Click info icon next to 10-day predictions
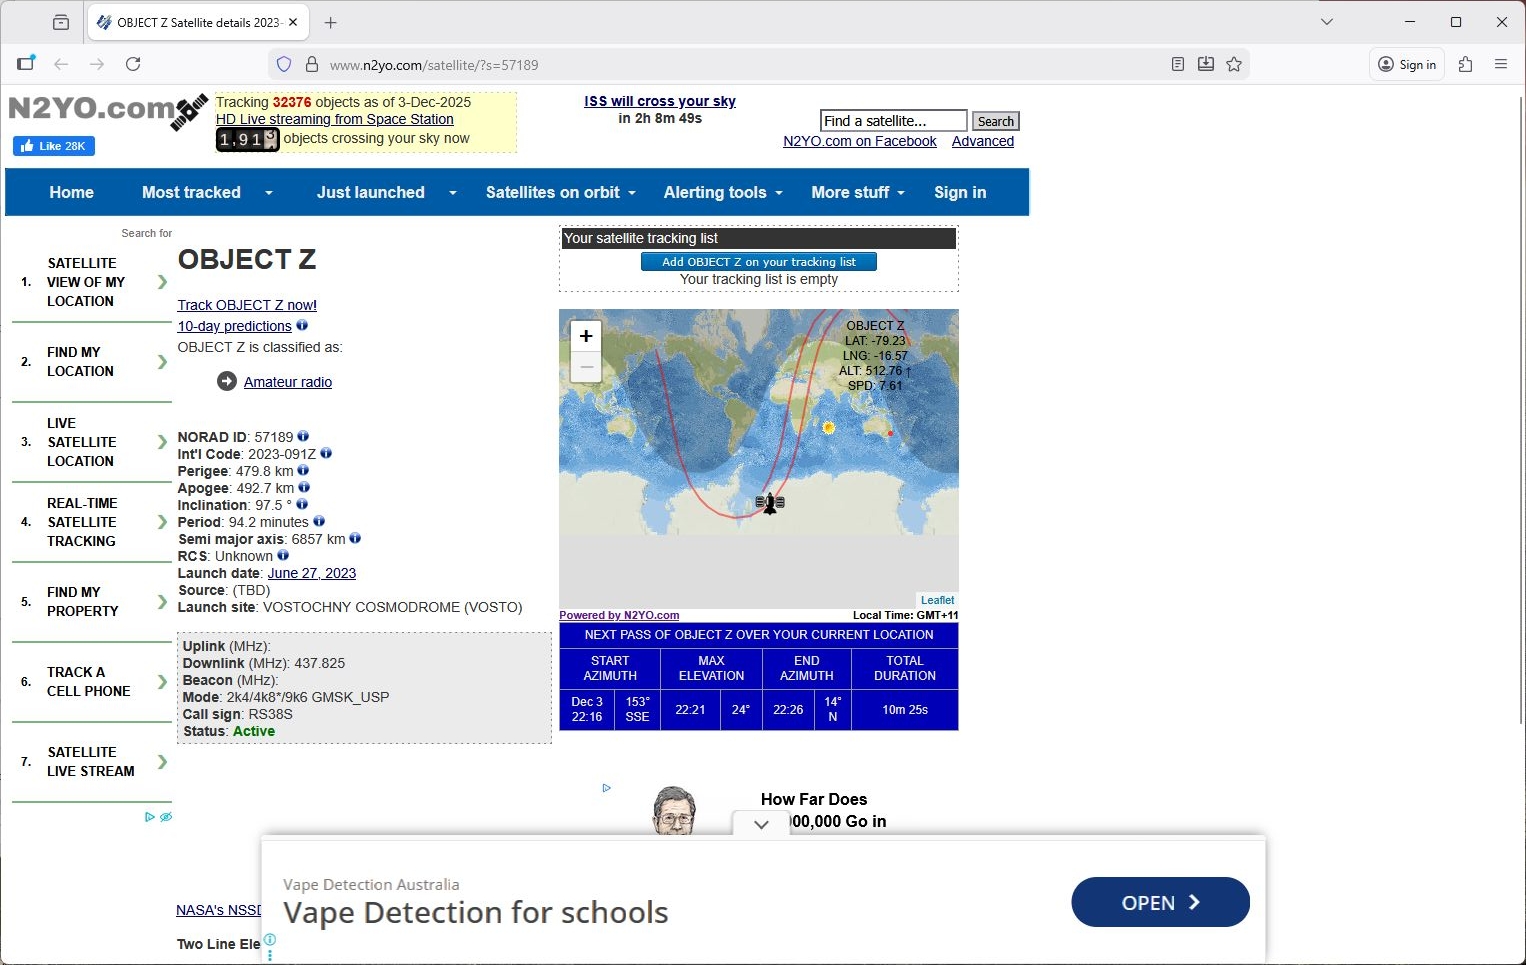Image resolution: width=1526 pixels, height=965 pixels. tap(302, 325)
